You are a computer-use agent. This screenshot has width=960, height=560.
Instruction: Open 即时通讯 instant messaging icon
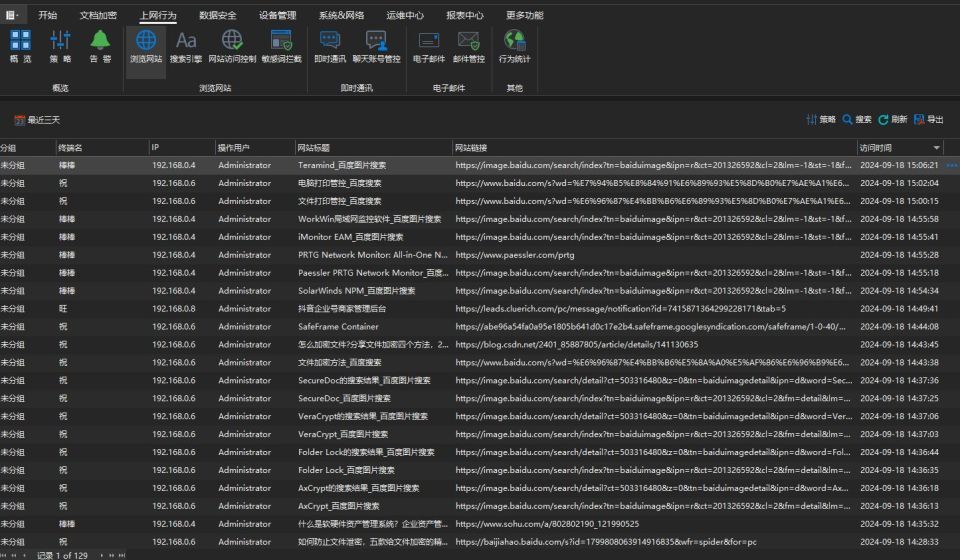[330, 47]
